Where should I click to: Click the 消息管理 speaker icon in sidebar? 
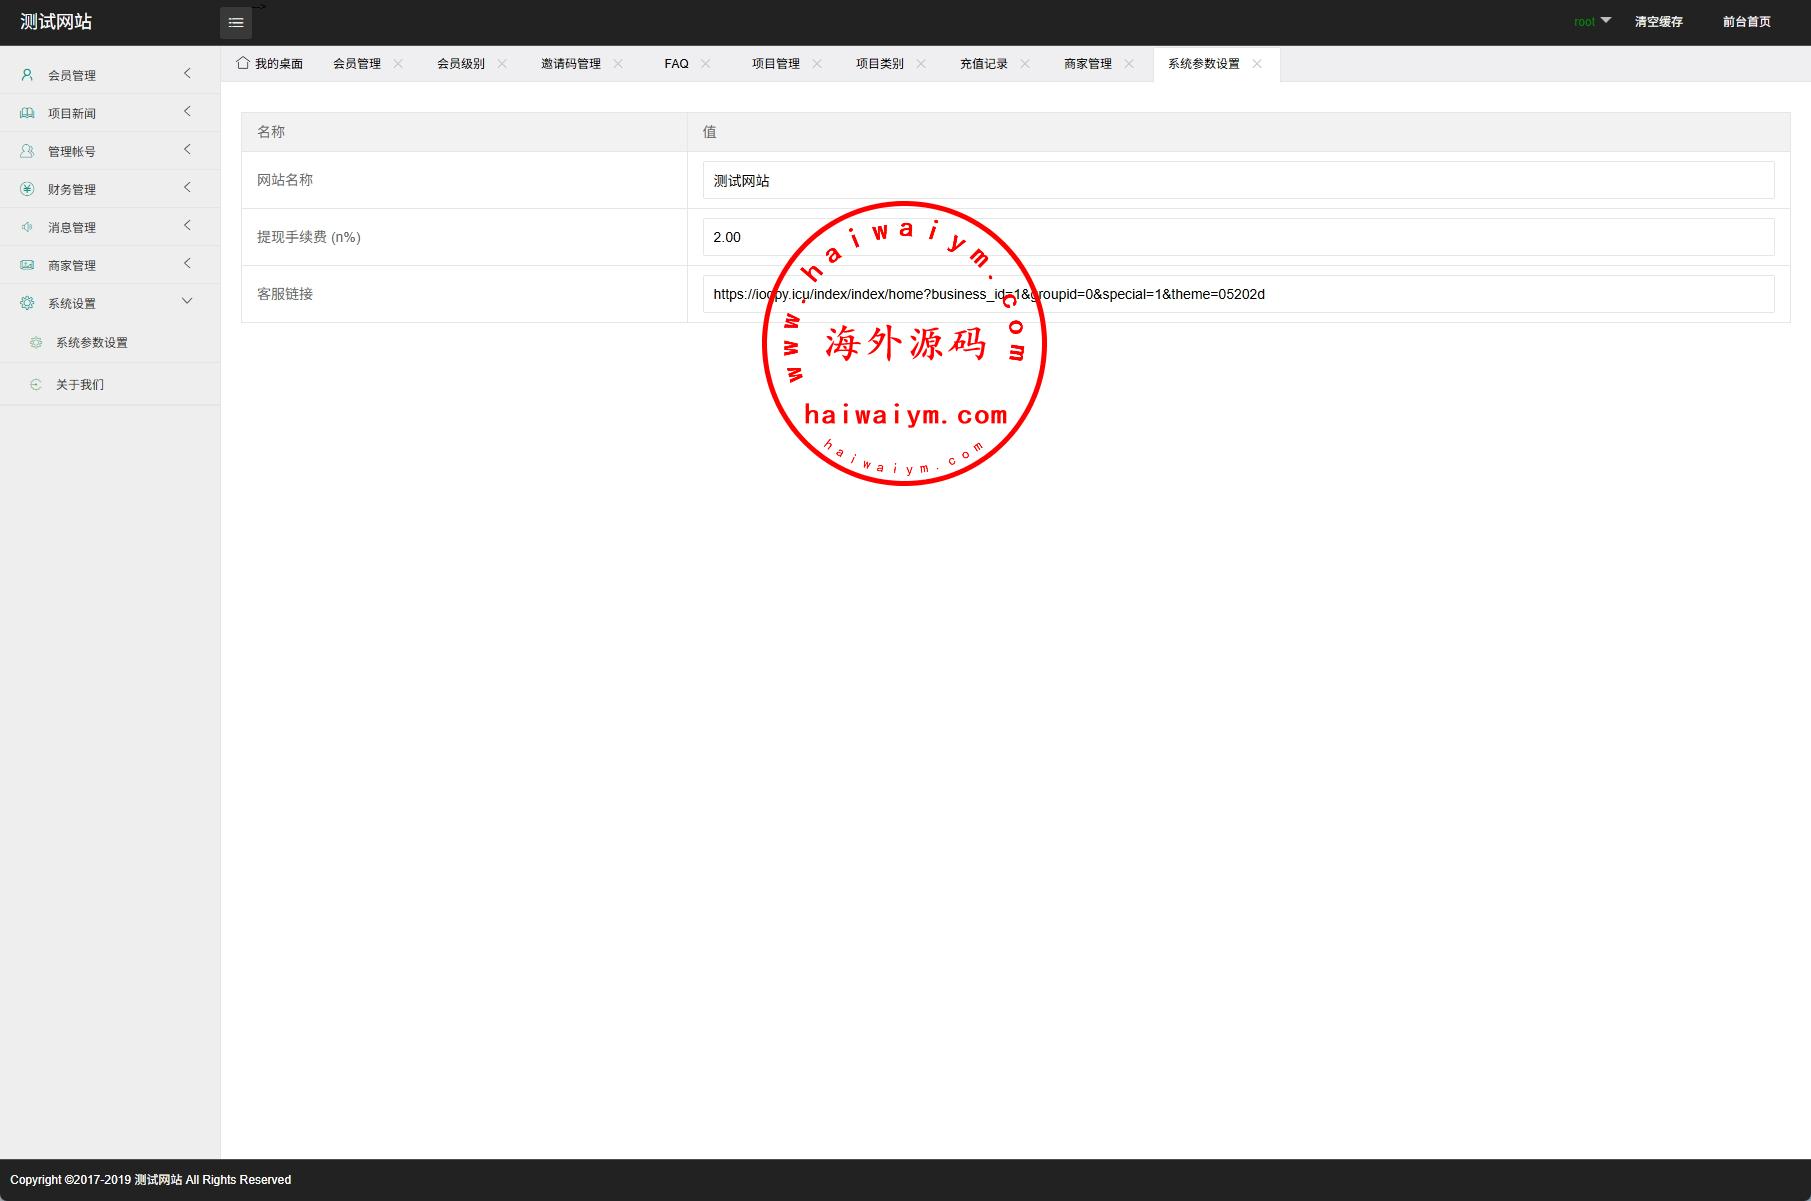coord(27,227)
